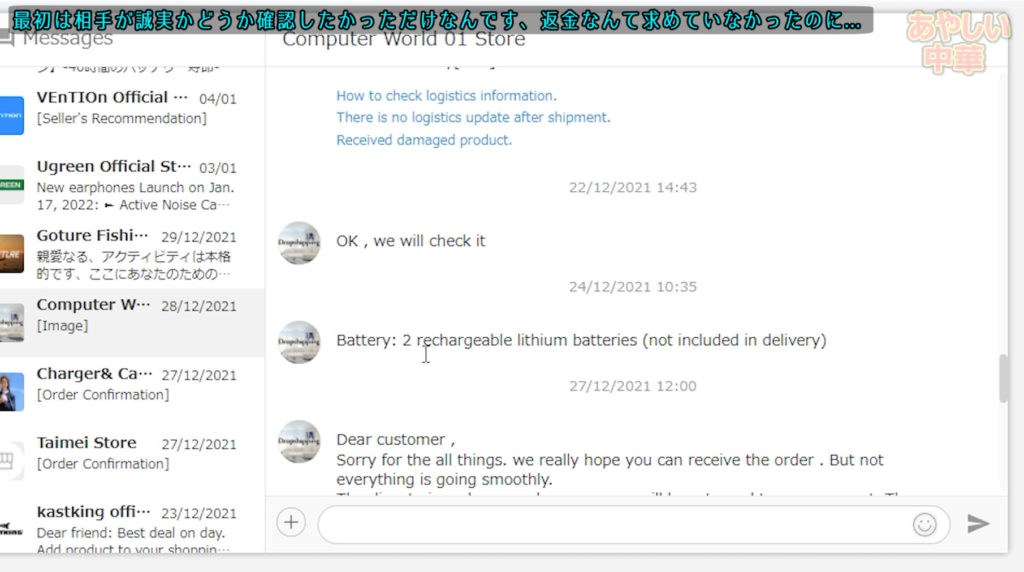
Task: Select Goture Fishing store avatar
Action: 12,254
